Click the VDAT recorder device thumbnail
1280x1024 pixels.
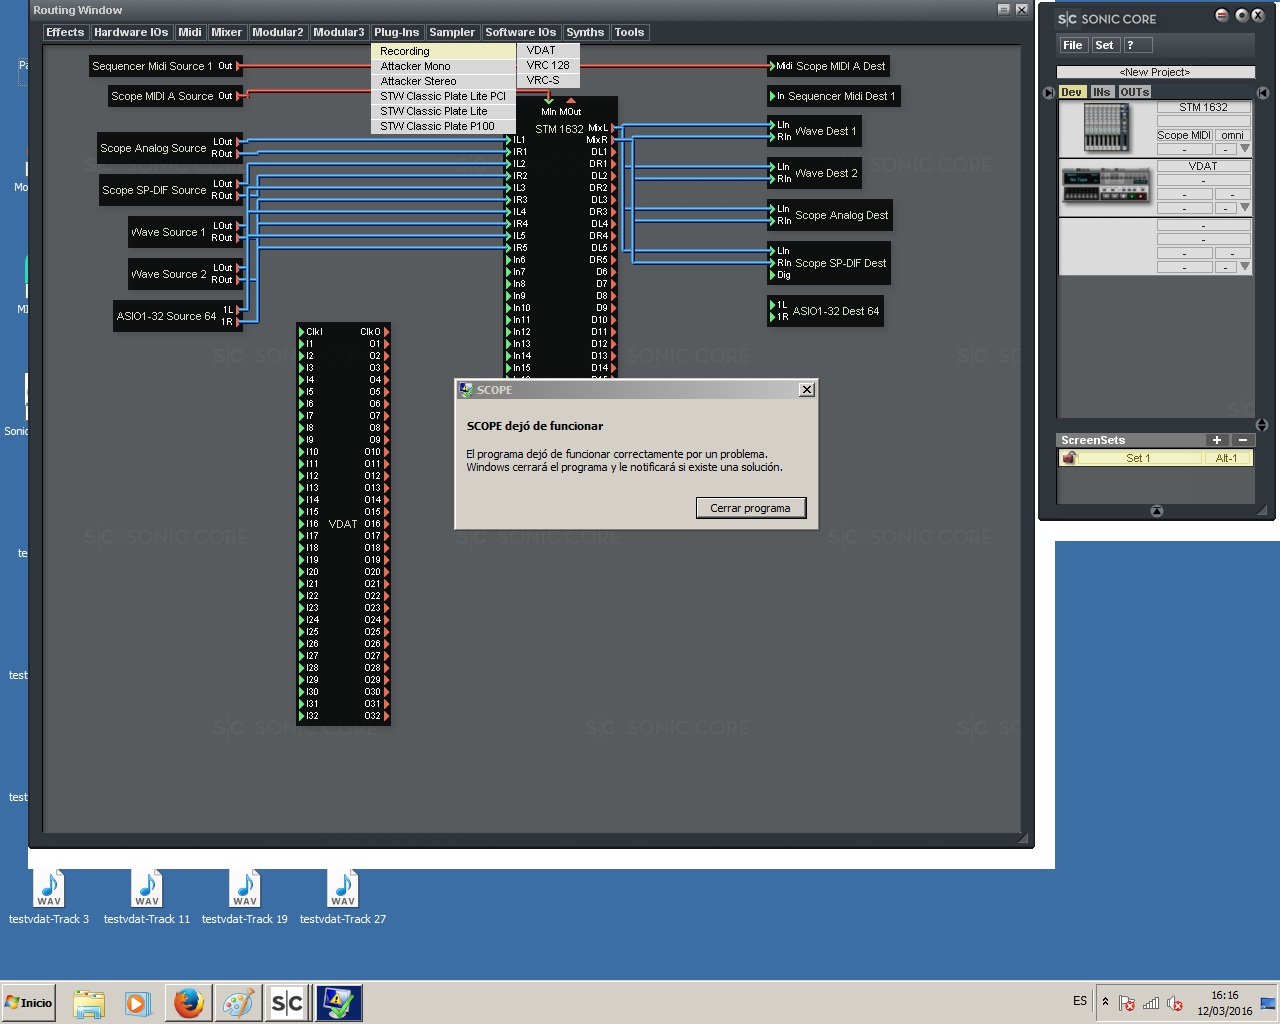coord(1106,185)
